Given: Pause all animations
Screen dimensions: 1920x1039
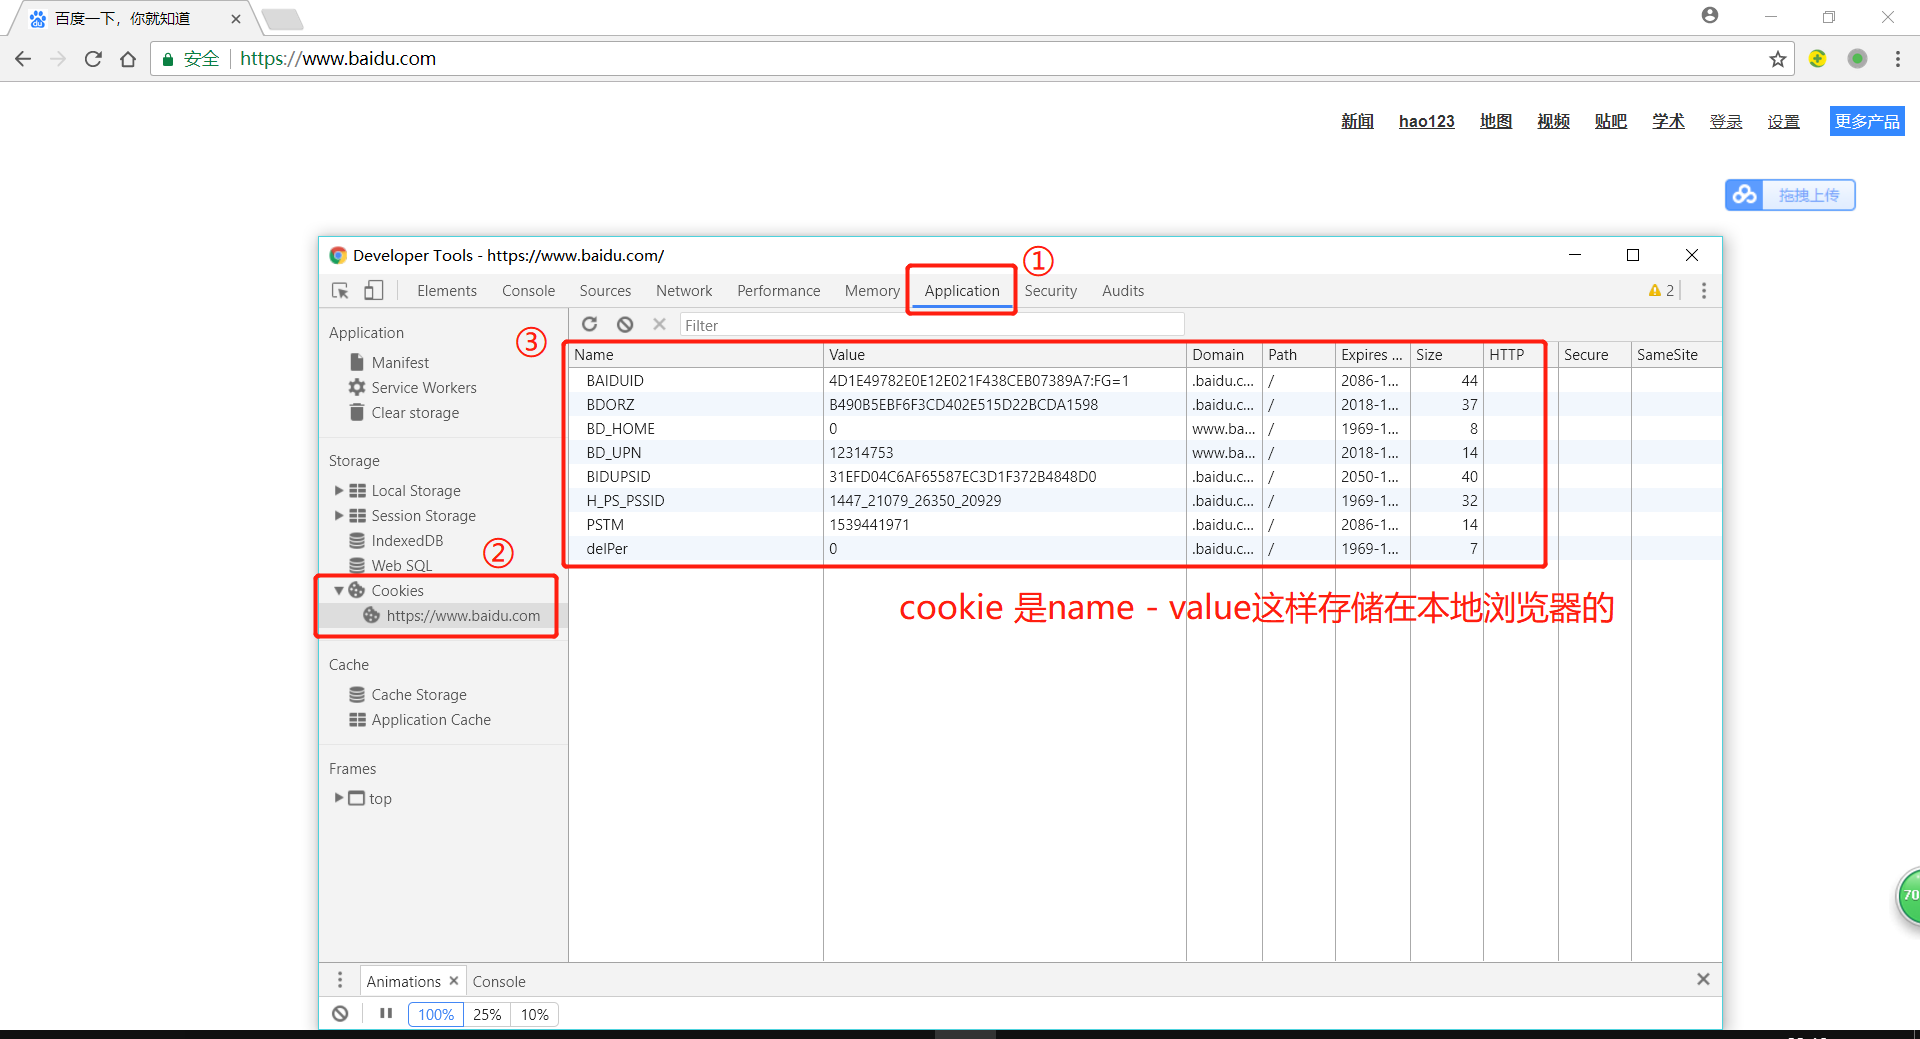Looking at the screenshot, I should pos(386,1014).
